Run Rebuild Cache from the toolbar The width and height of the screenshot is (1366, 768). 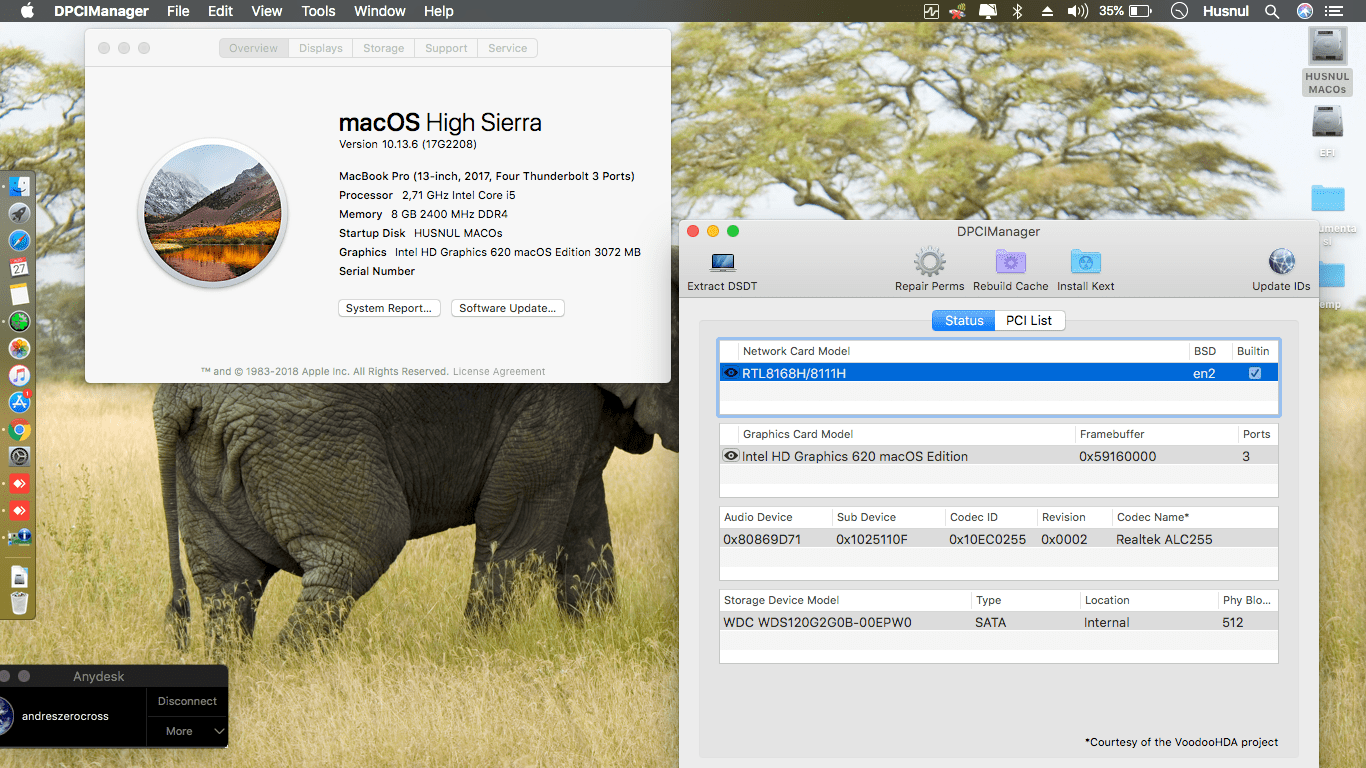click(x=1010, y=263)
